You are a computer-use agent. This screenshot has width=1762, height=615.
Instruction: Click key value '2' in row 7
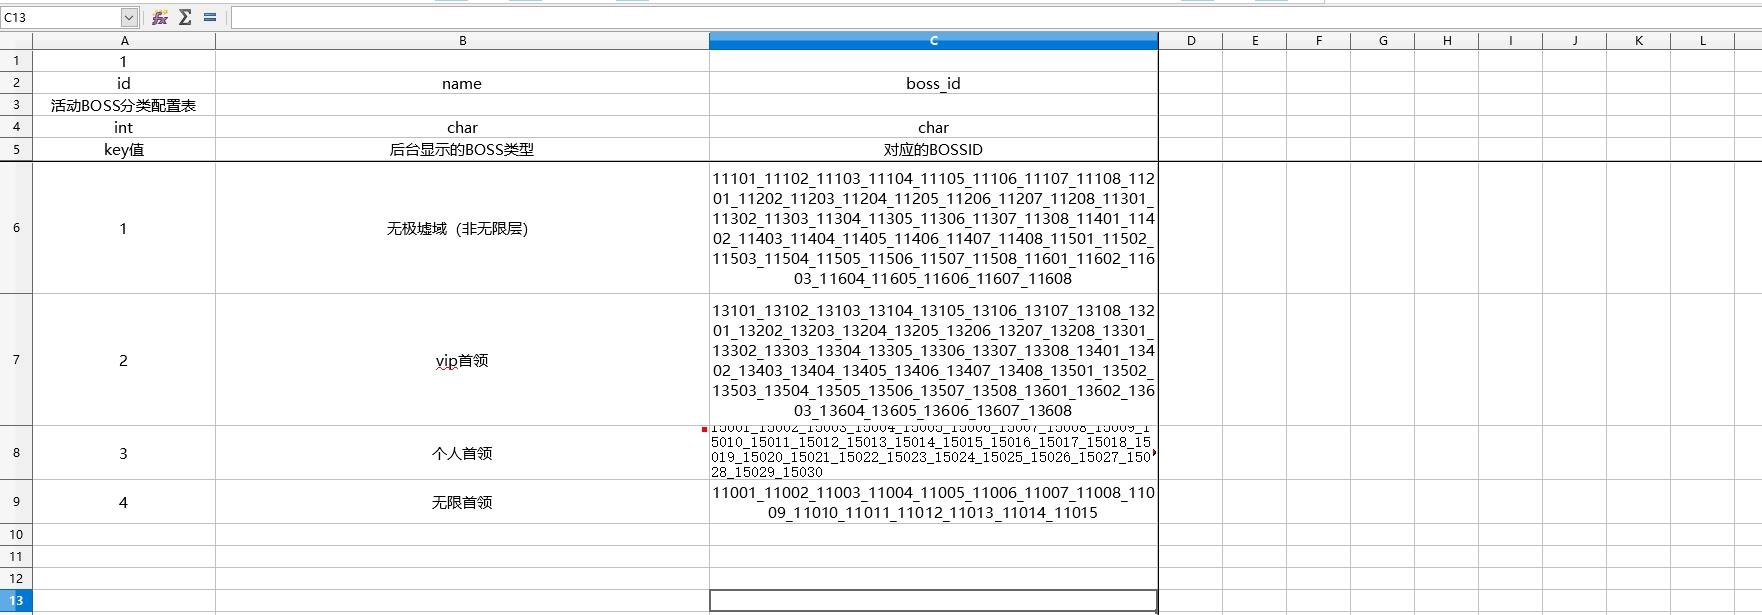tap(124, 360)
